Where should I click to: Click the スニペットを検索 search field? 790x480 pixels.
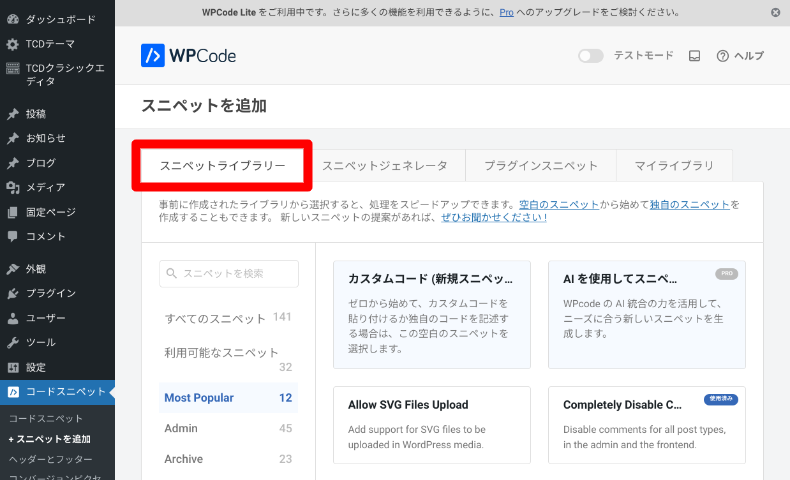pyautogui.click(x=229, y=273)
